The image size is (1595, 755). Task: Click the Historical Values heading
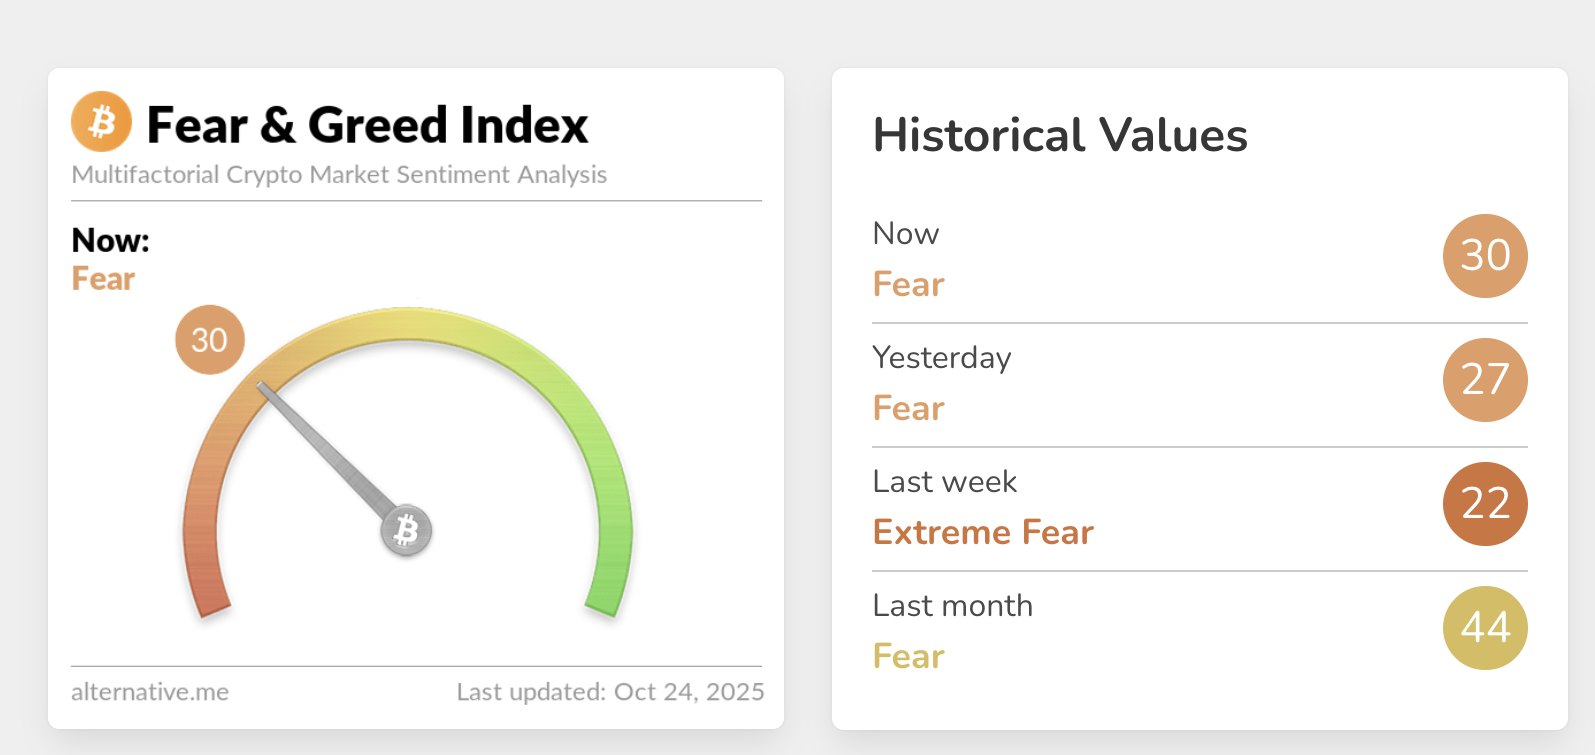pos(1060,136)
